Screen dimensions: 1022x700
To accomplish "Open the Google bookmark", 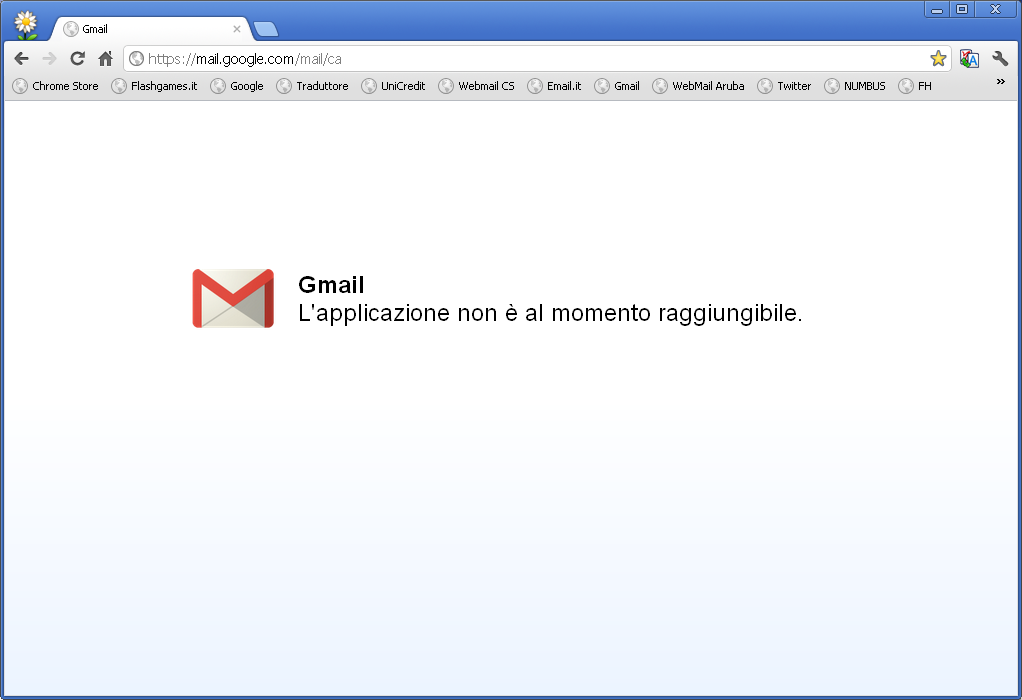I will coord(237,86).
